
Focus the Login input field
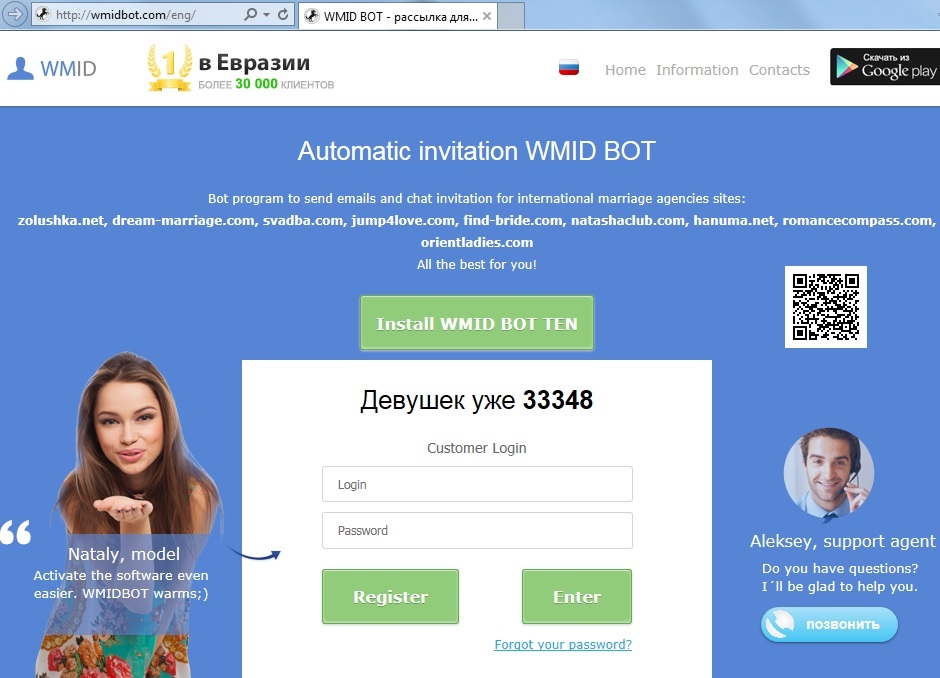(x=477, y=484)
